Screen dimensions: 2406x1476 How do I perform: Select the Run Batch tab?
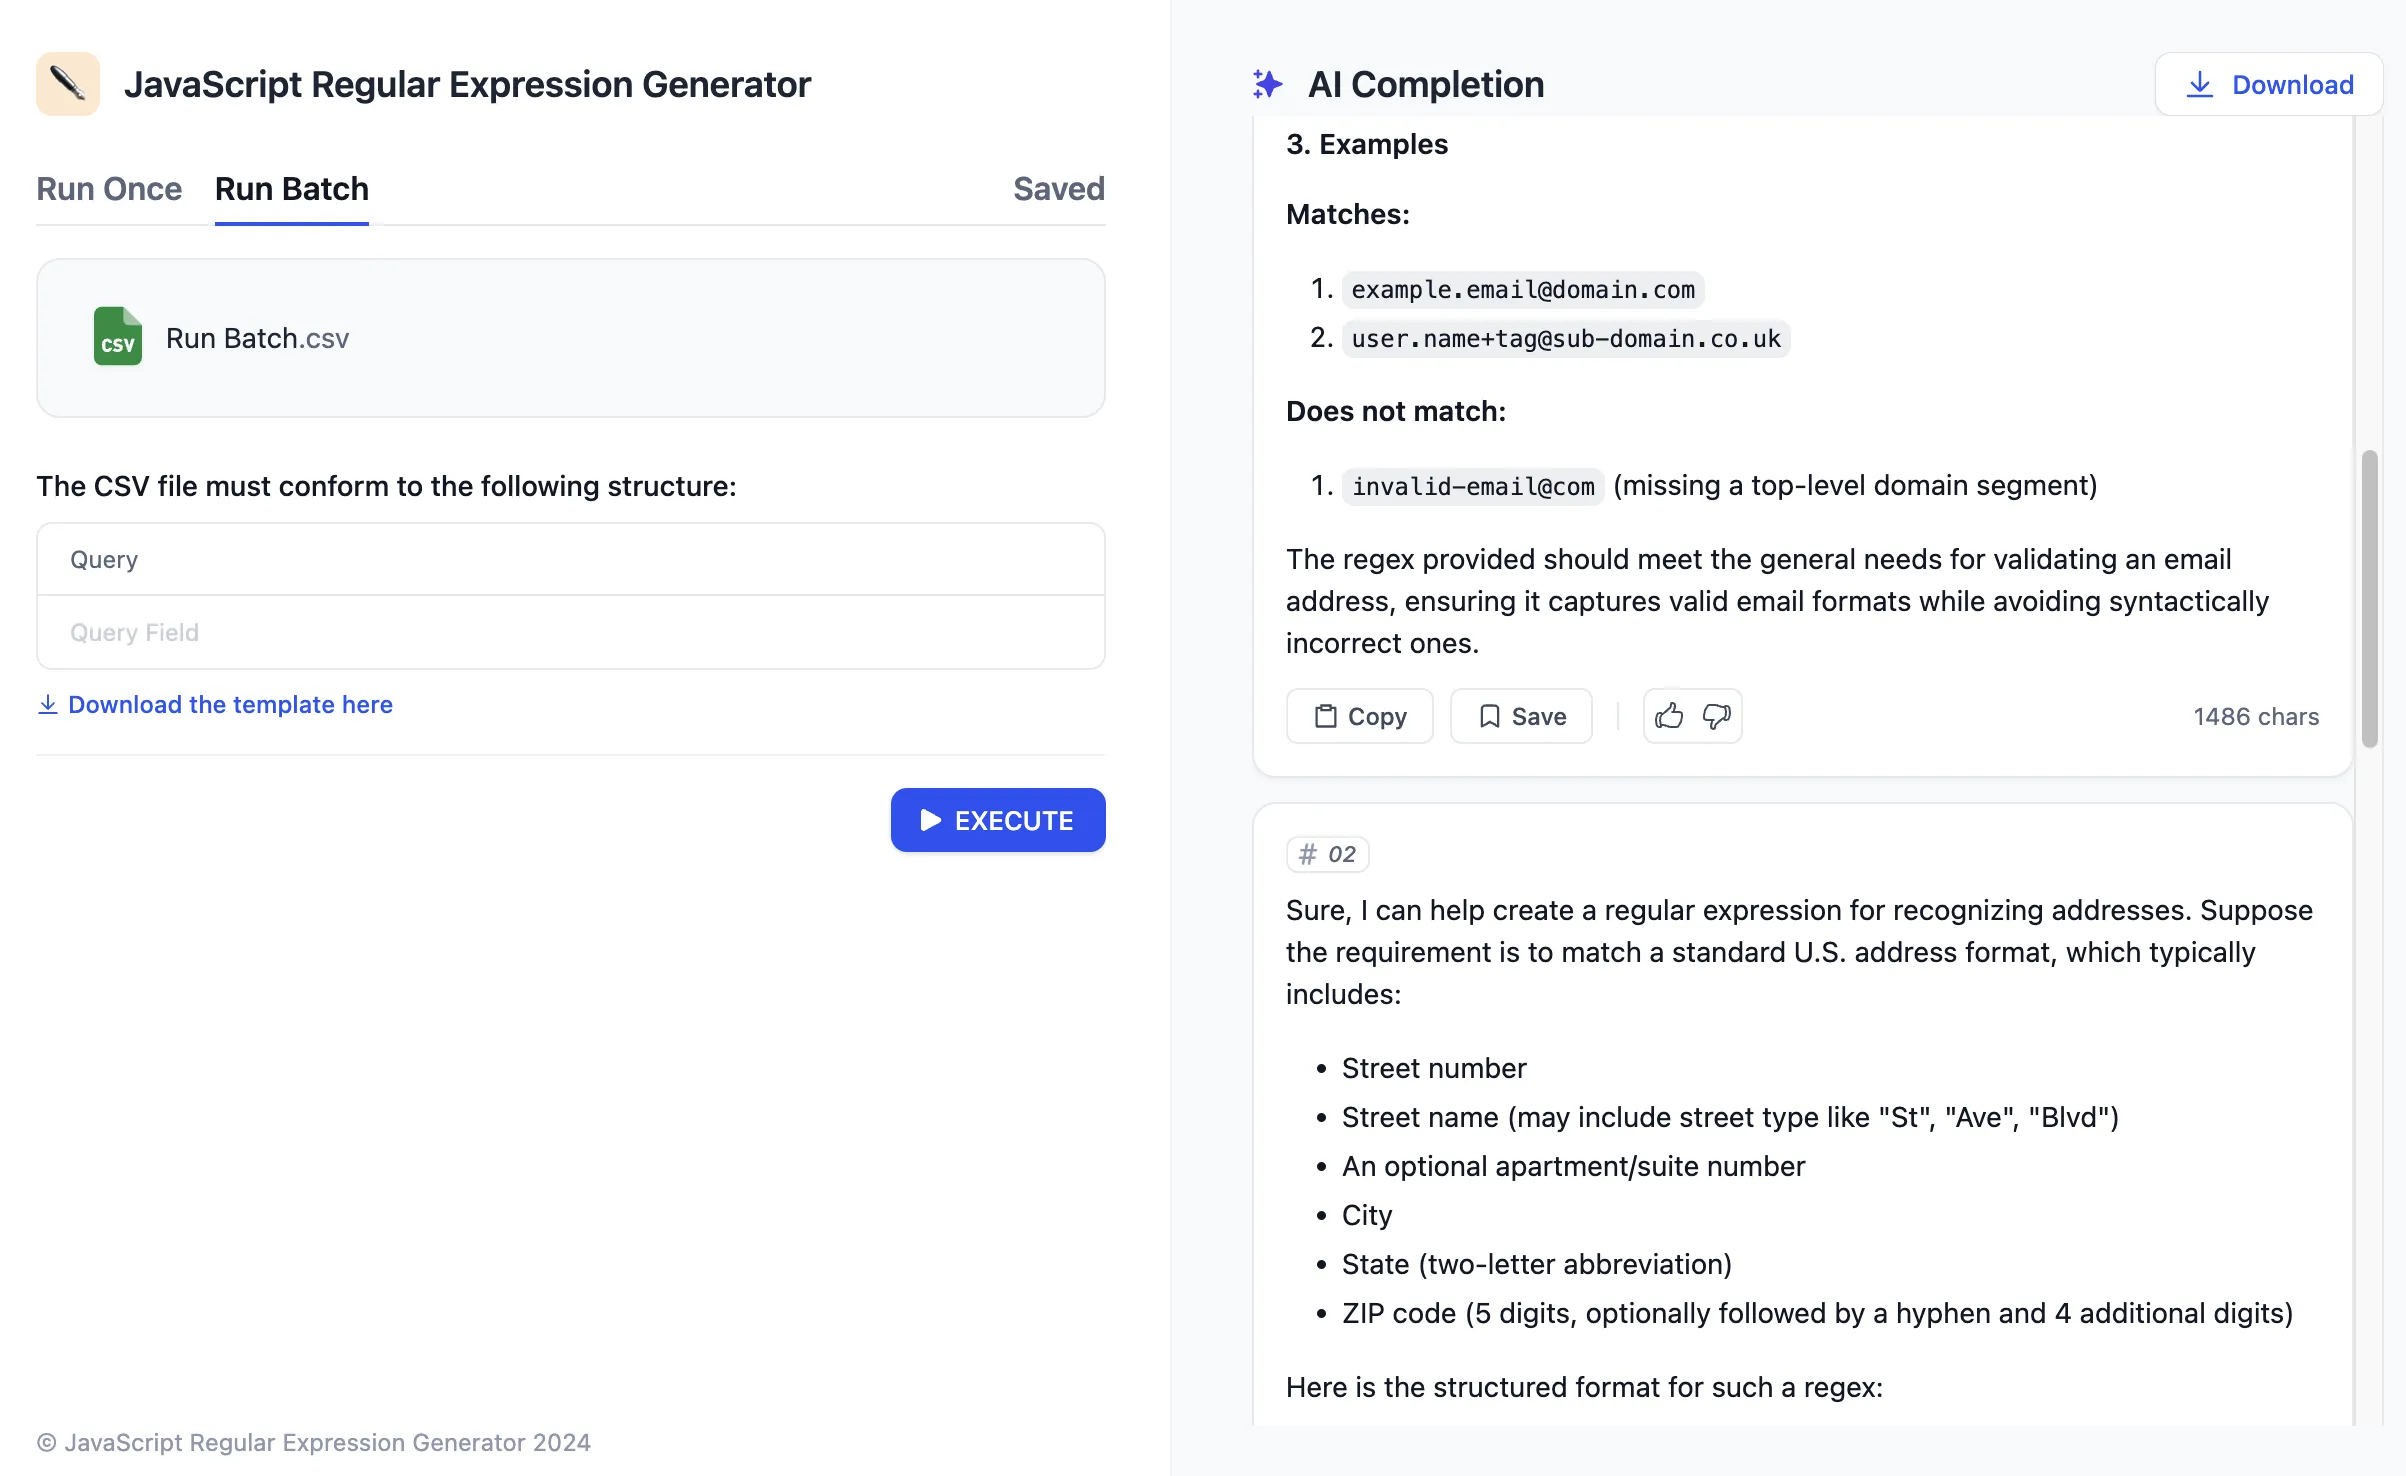291,189
